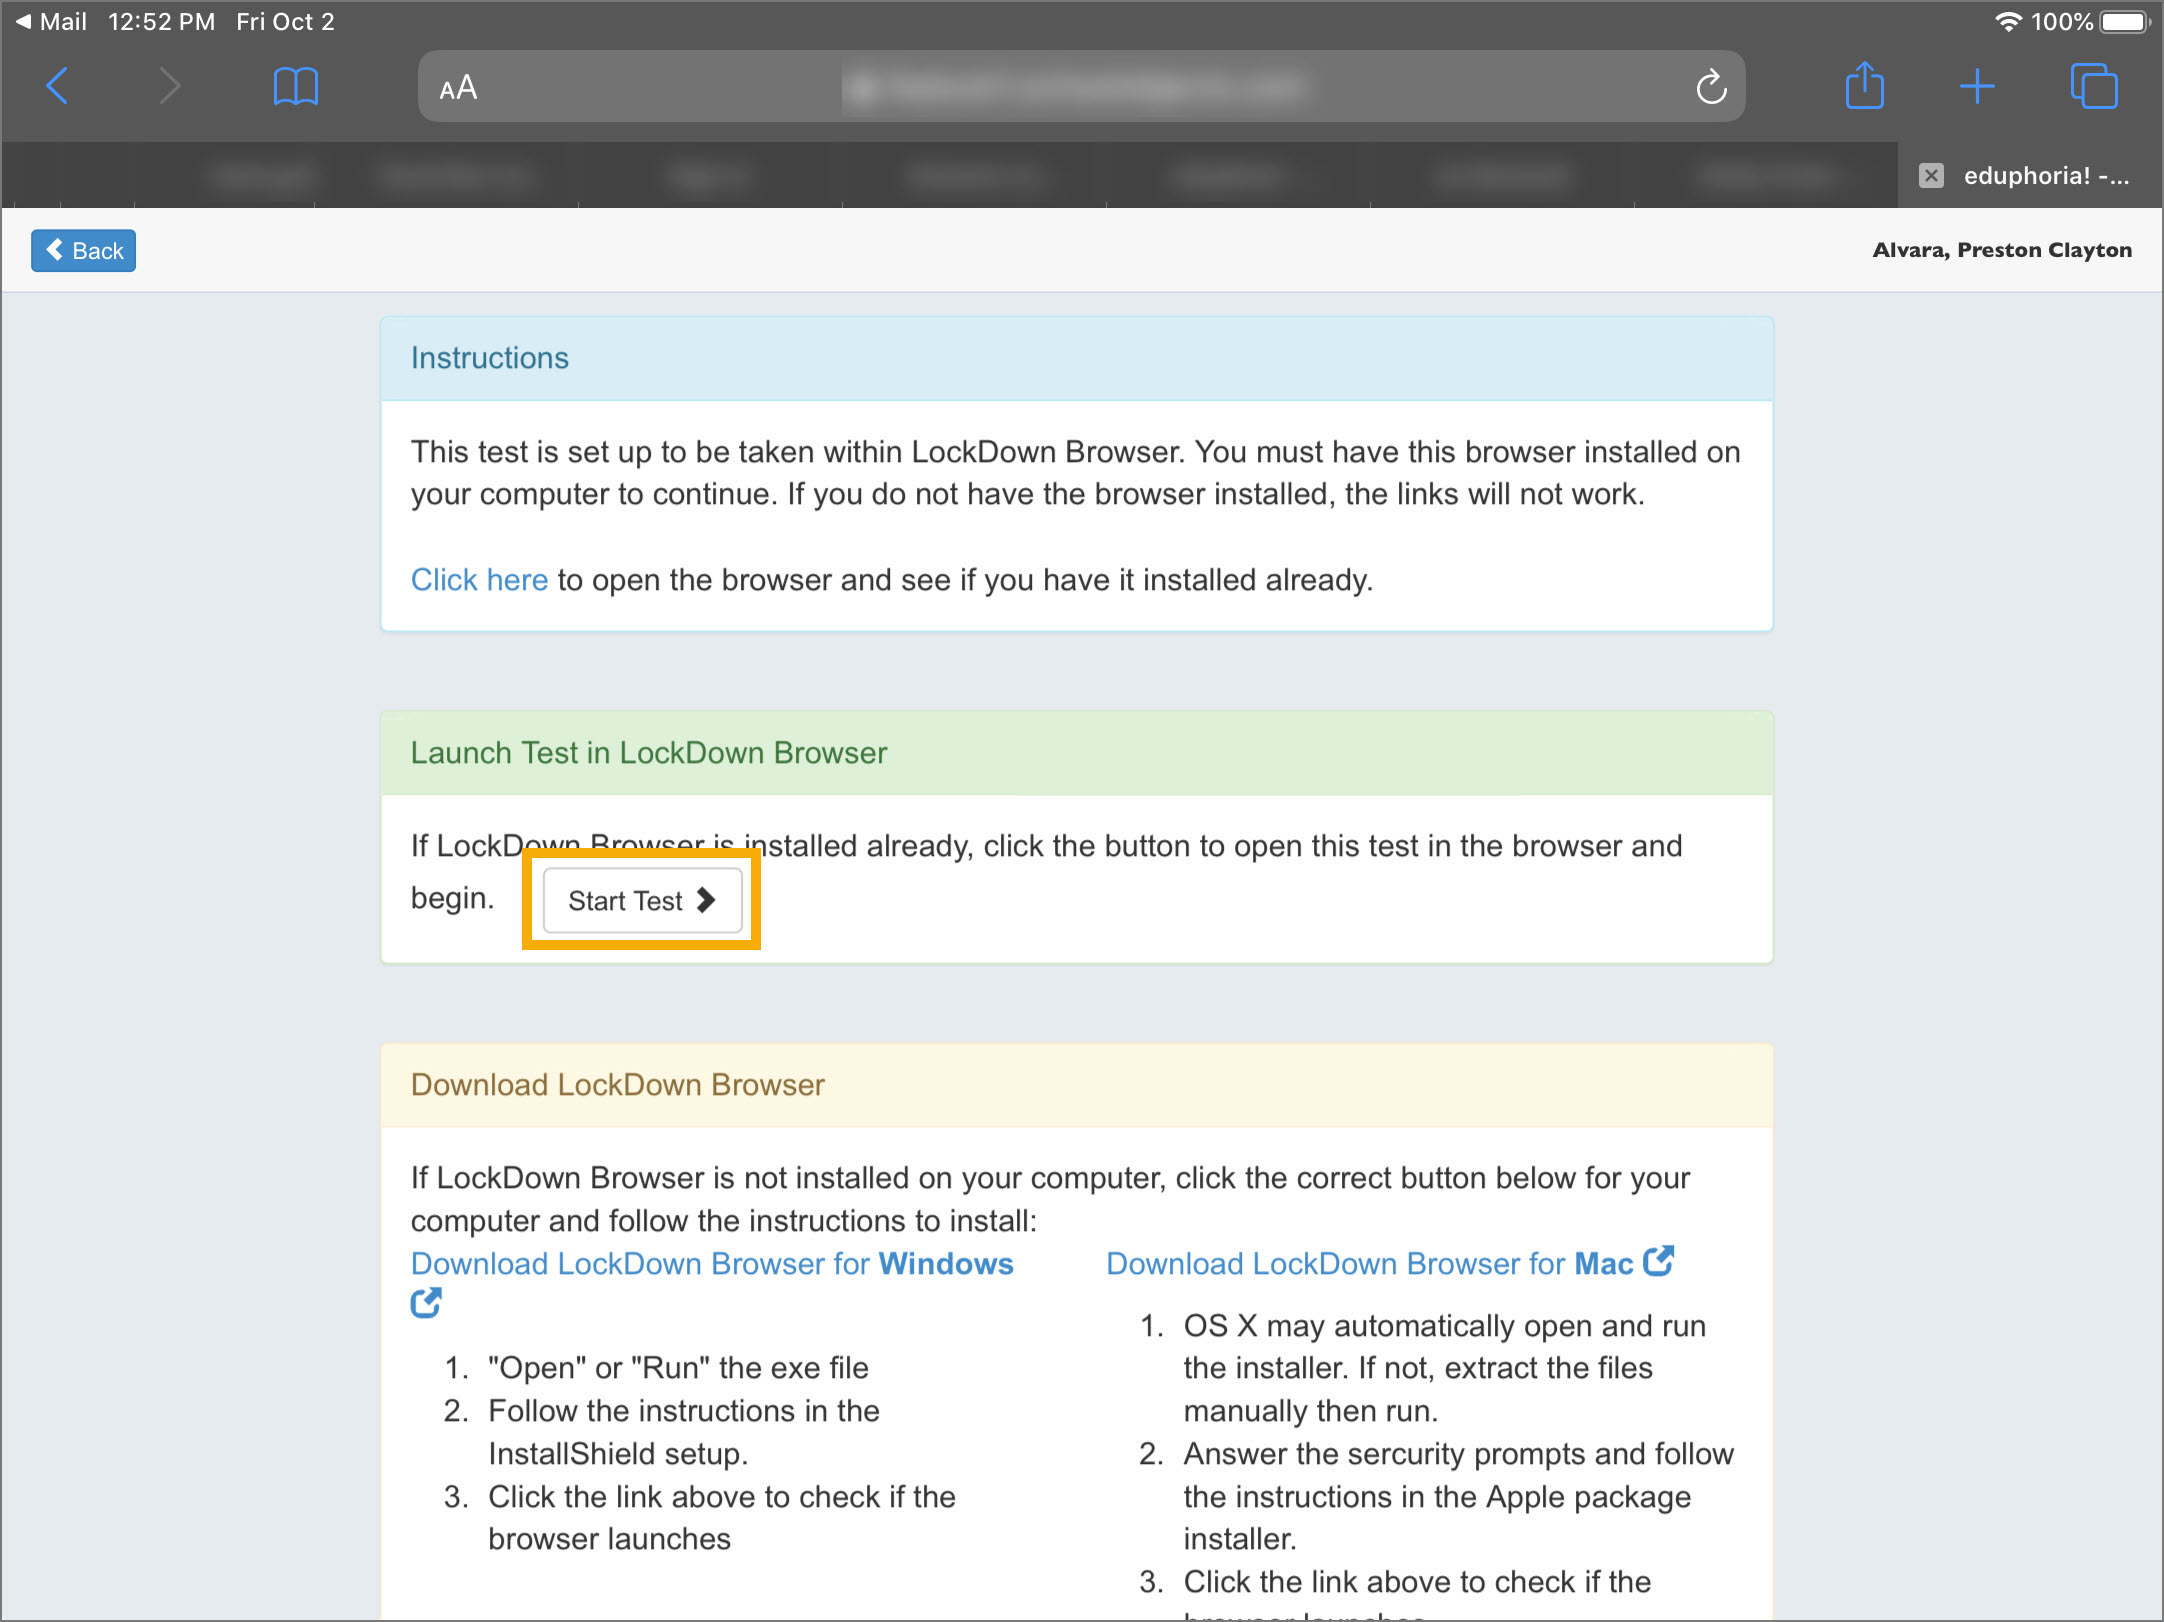The width and height of the screenshot is (2164, 1622).
Task: Click the Download LockDown Browser heading
Action: pos(618,1085)
